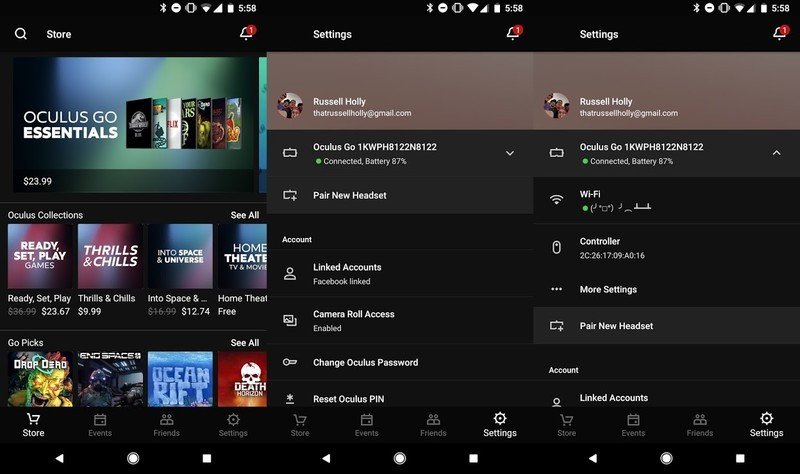Screen dimensions: 800x474
Task: Select Friends tab in left screen bottom bar
Action: pyautogui.click(x=166, y=425)
